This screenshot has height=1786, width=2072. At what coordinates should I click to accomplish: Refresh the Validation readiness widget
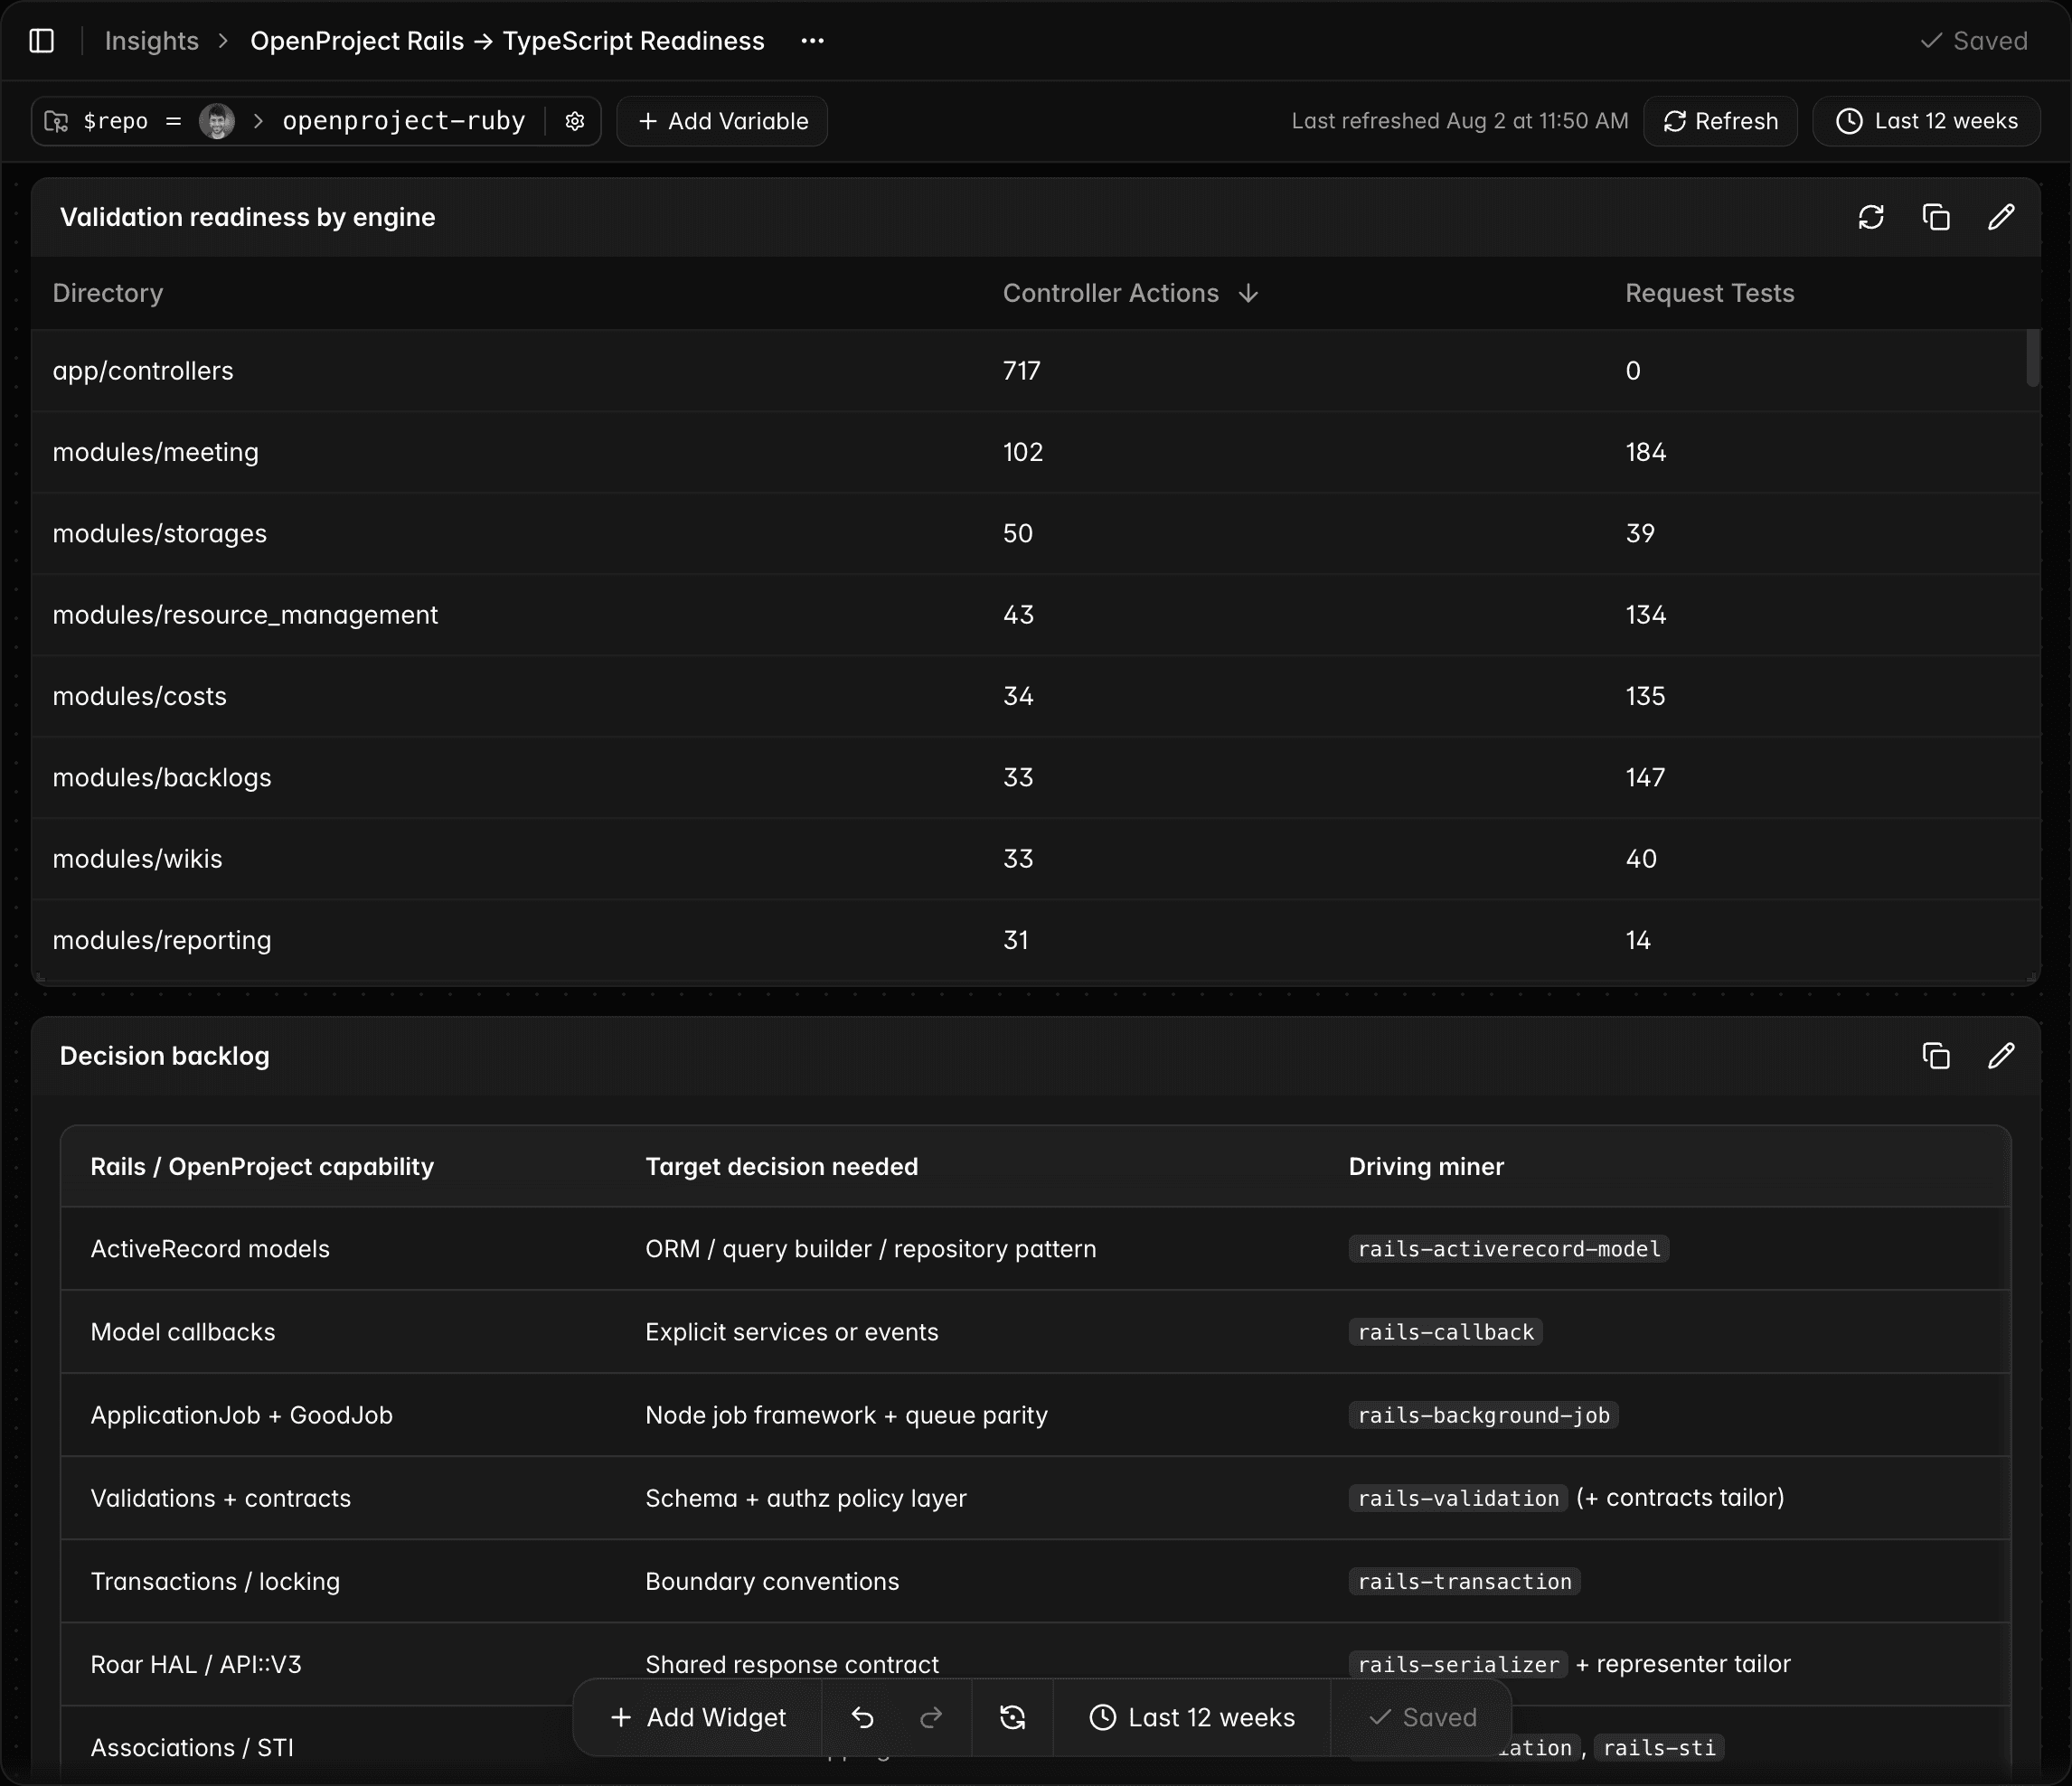coord(1871,217)
